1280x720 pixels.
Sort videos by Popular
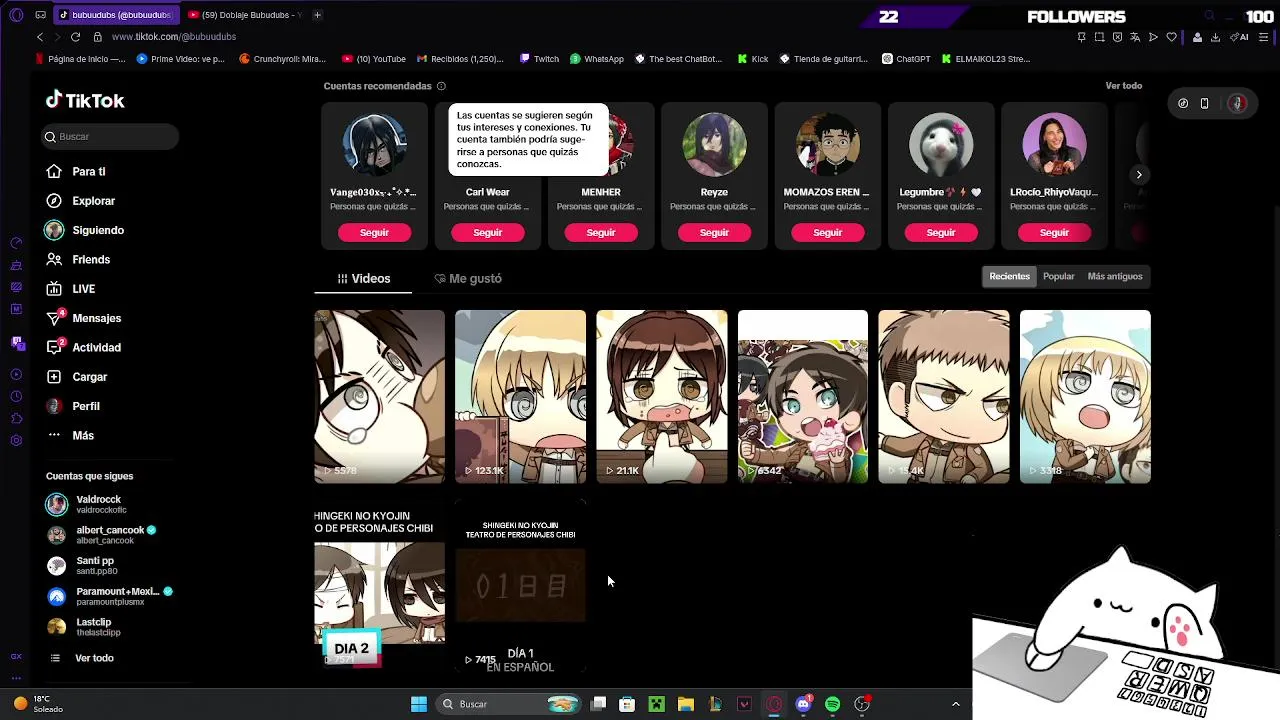pos(1058,277)
